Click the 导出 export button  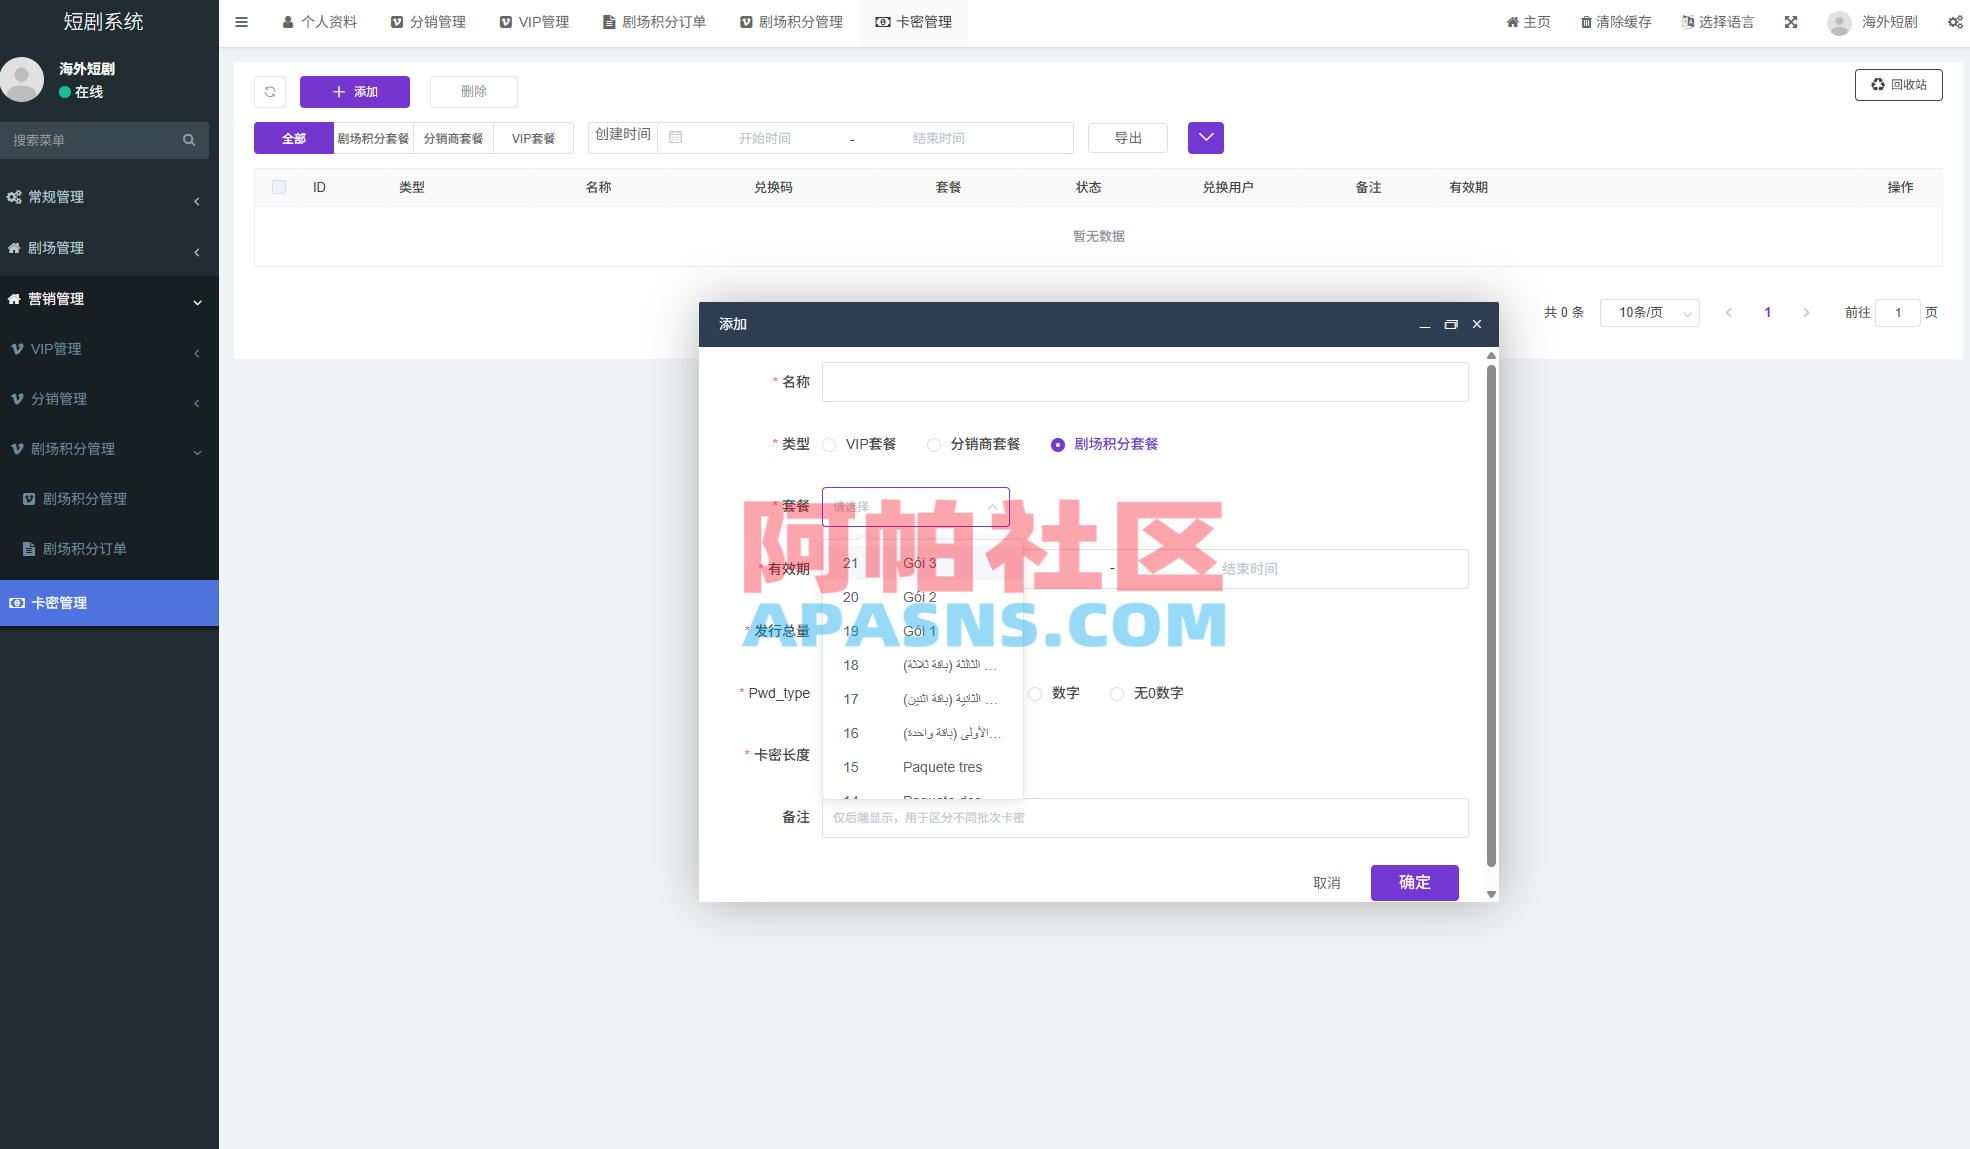coord(1127,137)
